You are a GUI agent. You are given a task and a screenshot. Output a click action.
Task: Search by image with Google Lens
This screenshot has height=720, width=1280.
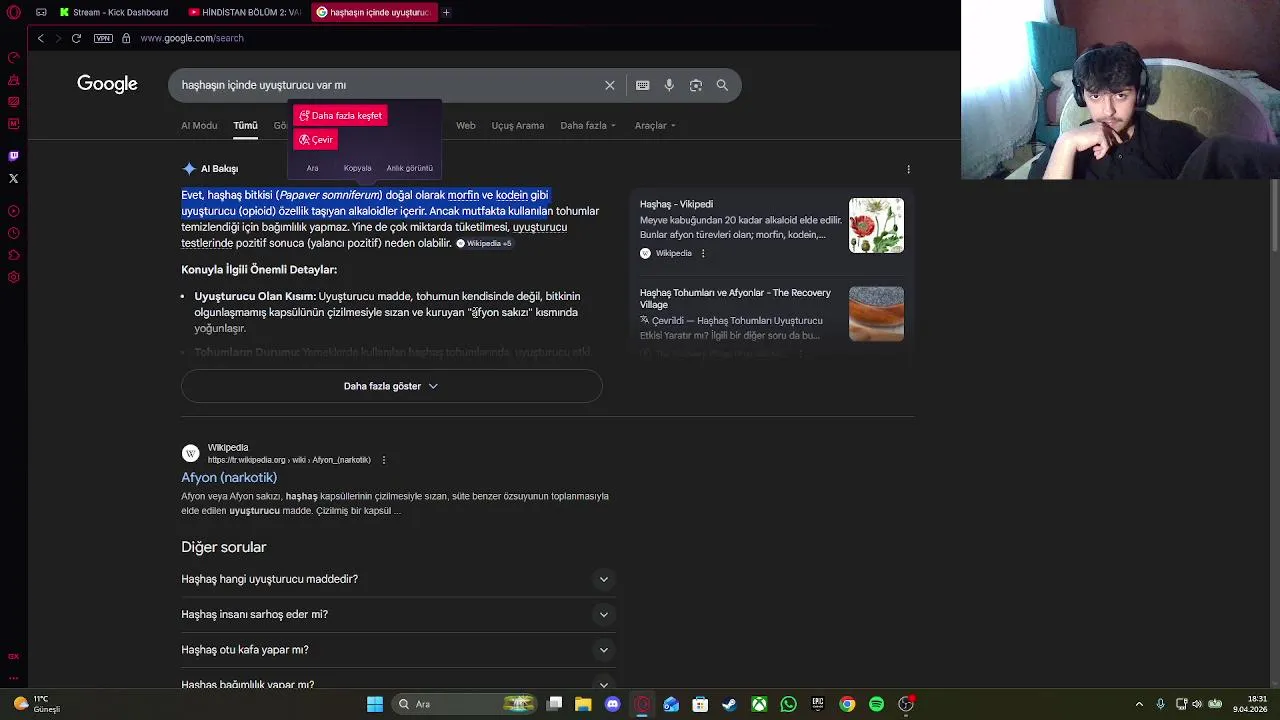696,85
